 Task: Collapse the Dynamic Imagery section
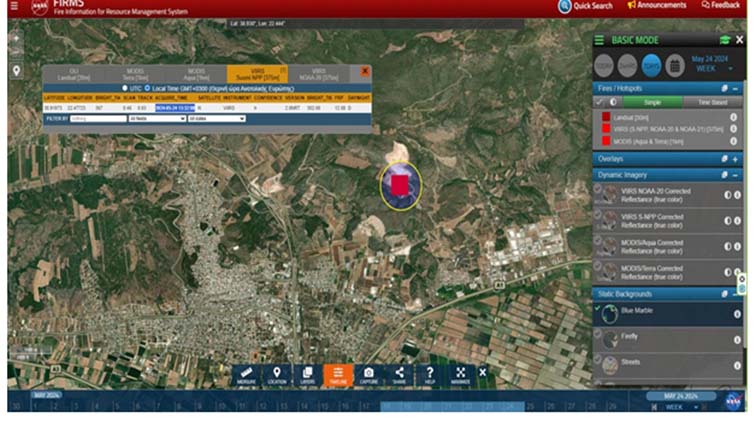(735, 175)
